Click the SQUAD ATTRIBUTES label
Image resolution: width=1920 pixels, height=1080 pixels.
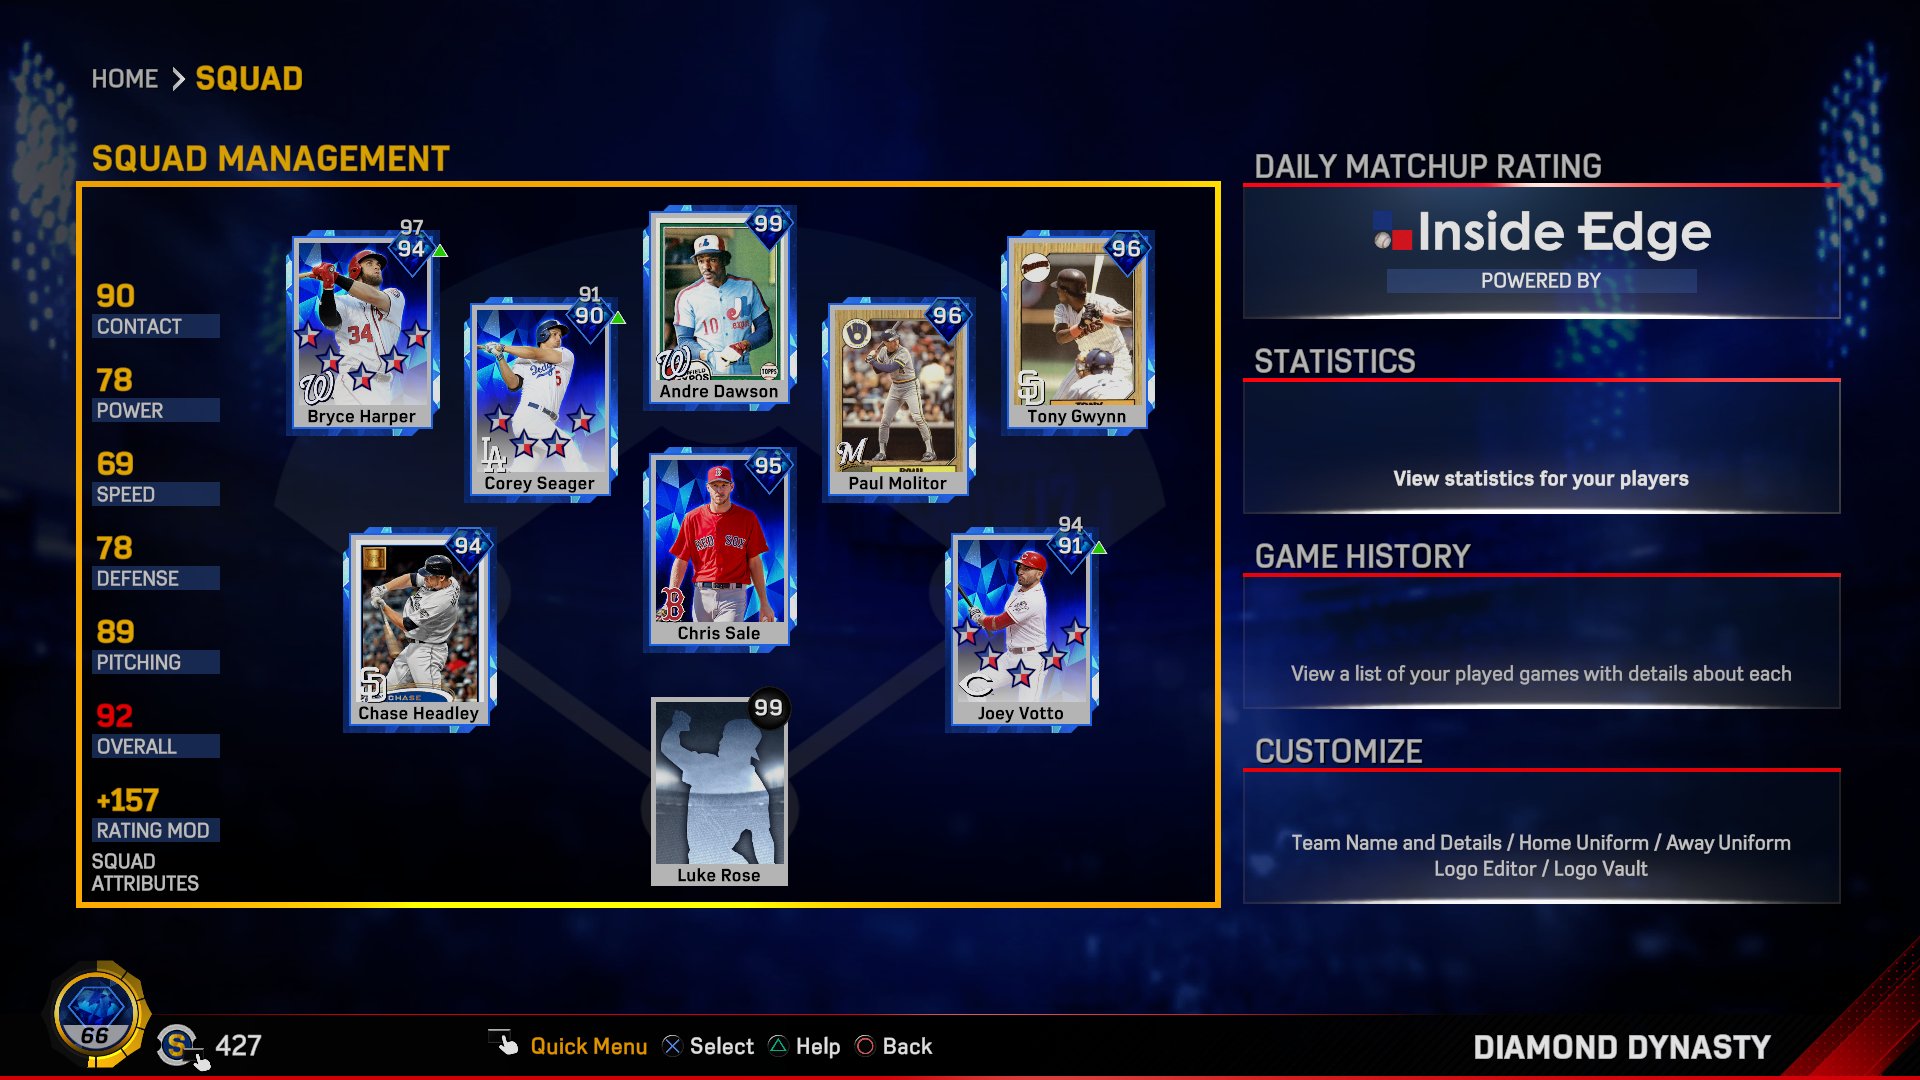click(145, 872)
